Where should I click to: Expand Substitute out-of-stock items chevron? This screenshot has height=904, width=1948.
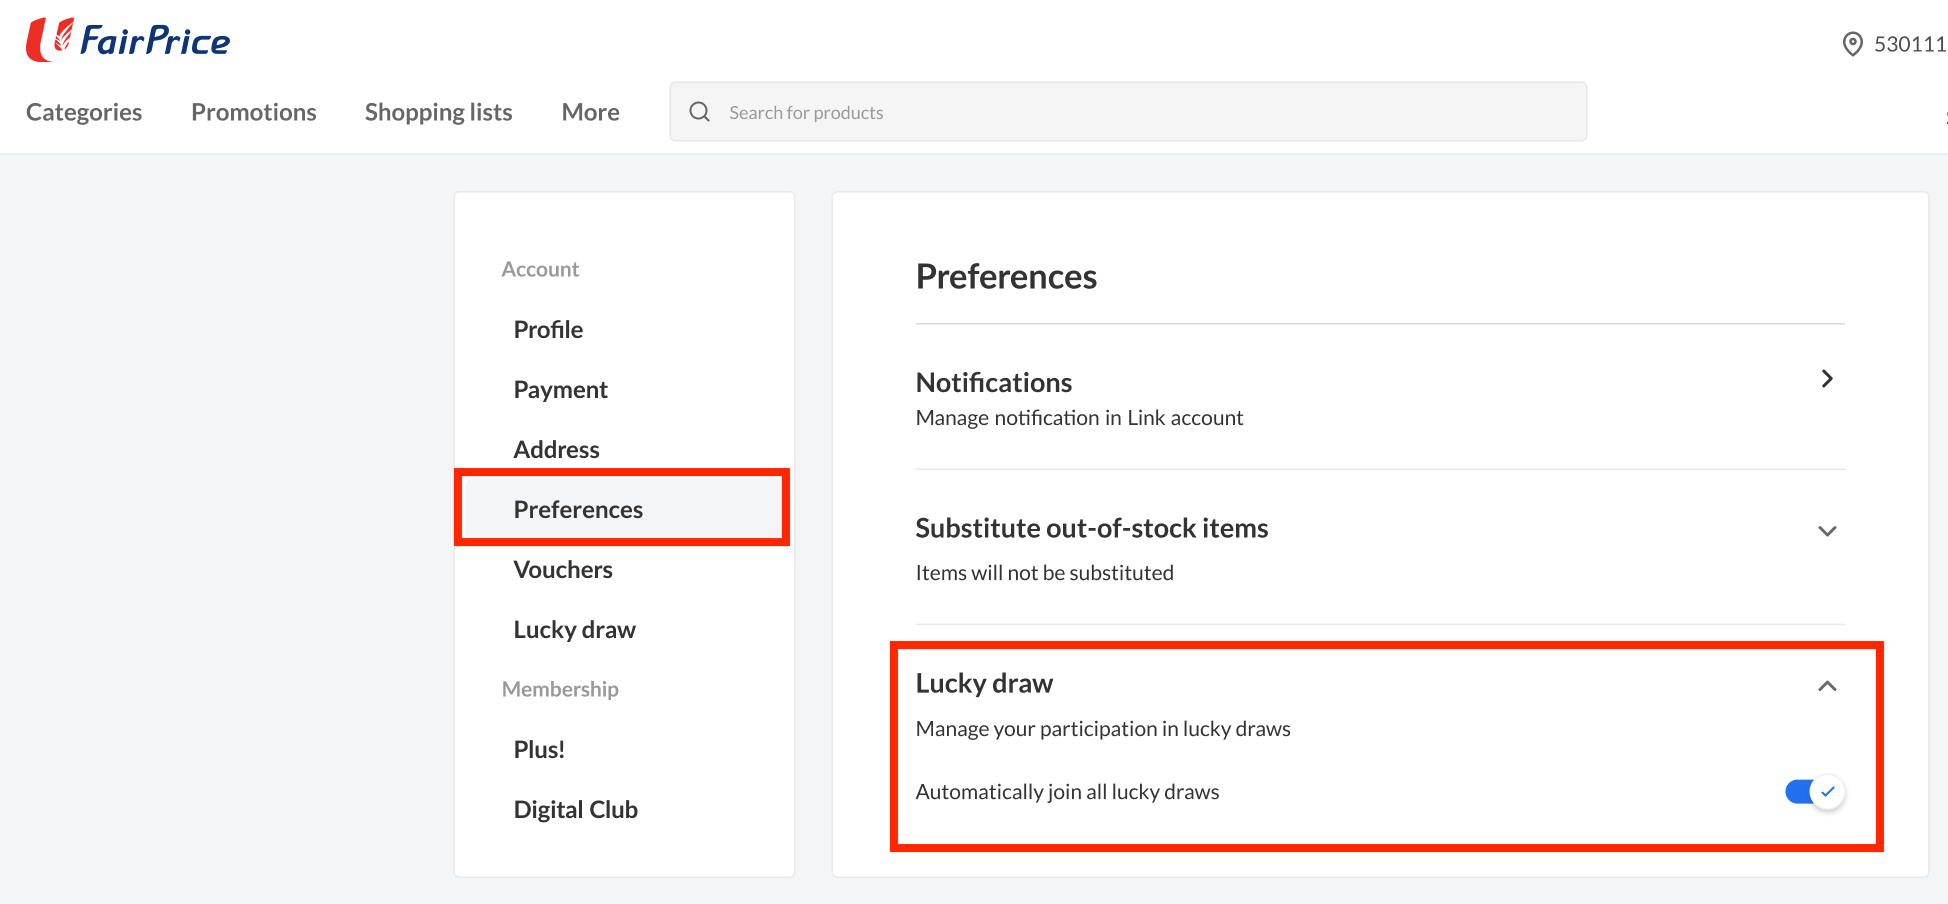tap(1827, 531)
